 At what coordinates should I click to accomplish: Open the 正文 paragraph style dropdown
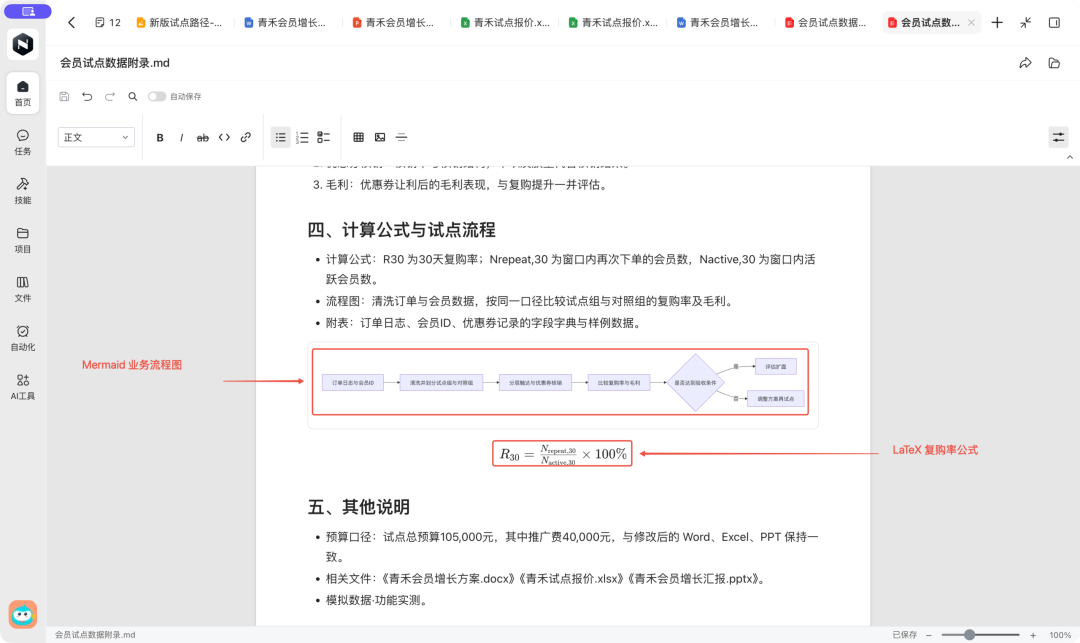[96, 138]
